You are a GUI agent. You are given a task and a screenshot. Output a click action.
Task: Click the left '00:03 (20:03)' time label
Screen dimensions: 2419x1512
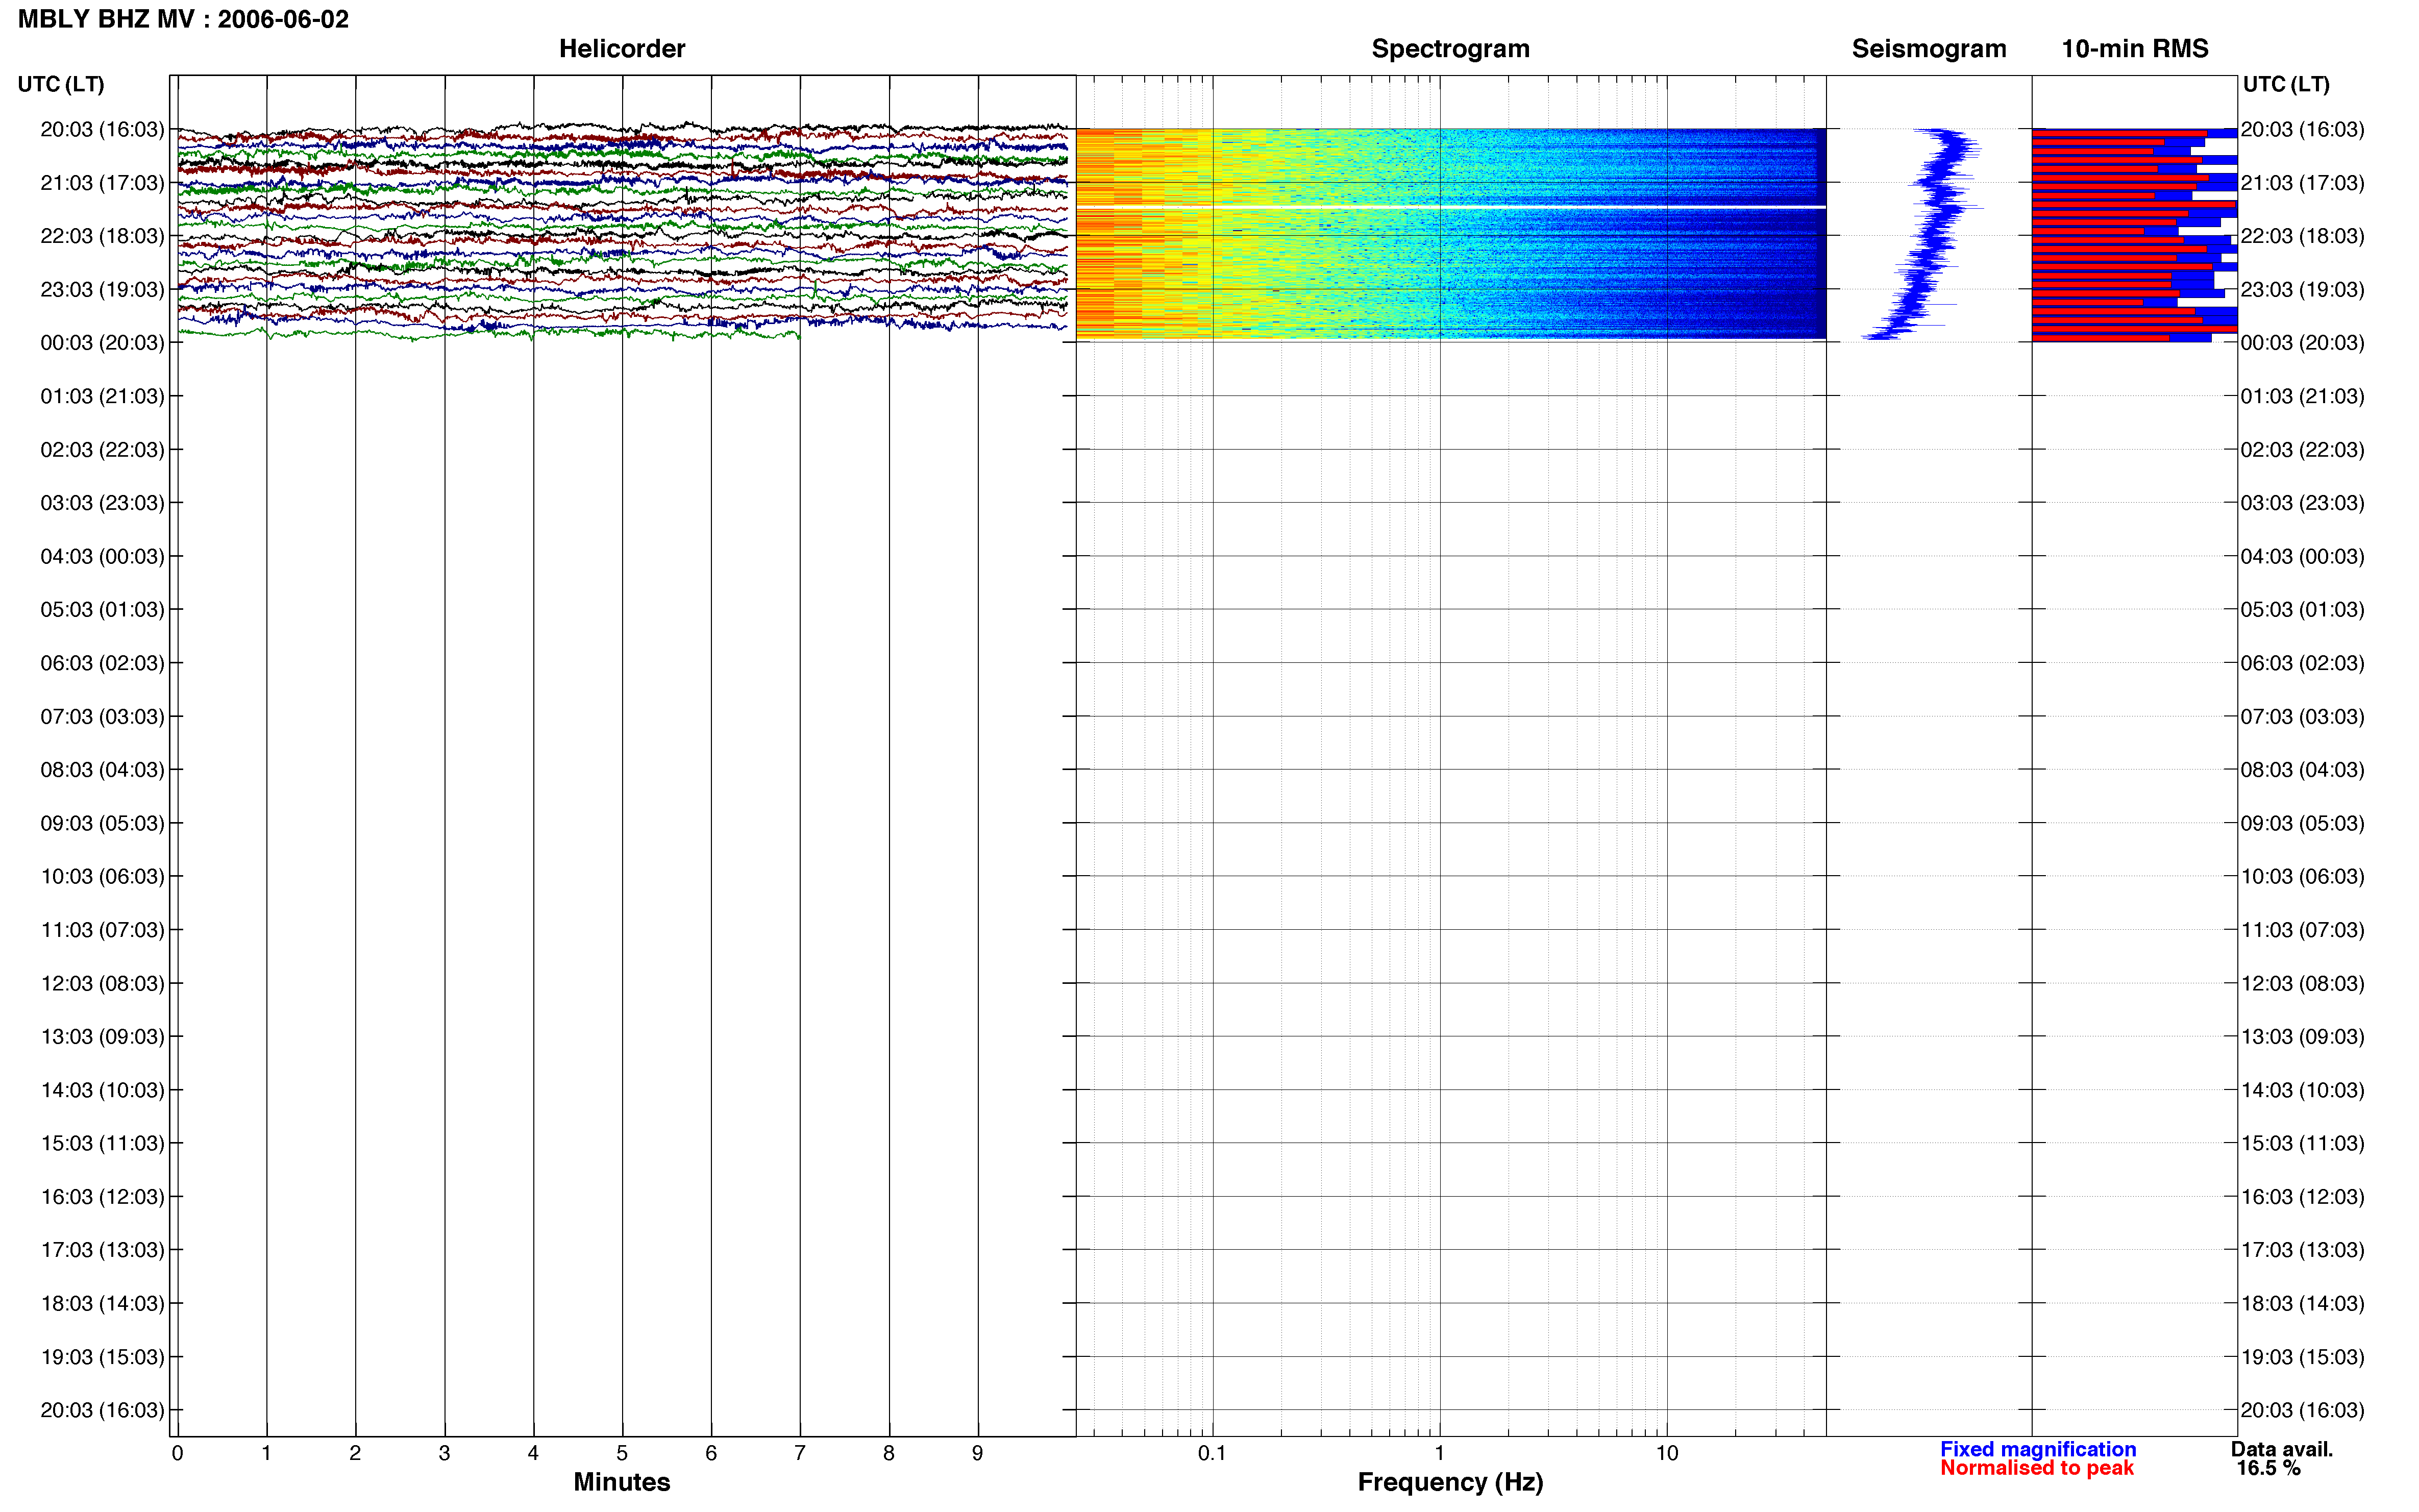(x=102, y=343)
